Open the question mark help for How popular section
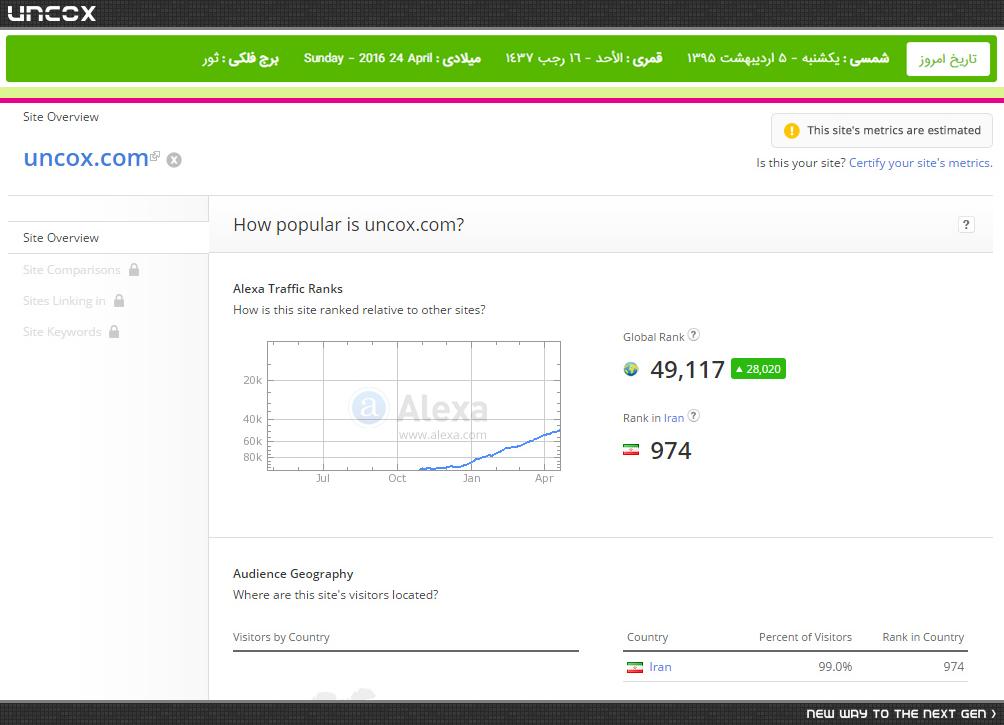 pos(966,225)
